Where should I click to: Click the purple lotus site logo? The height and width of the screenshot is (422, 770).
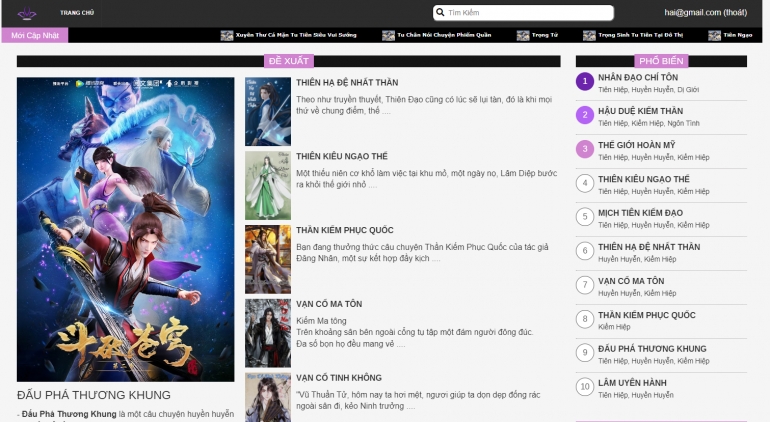[27, 13]
